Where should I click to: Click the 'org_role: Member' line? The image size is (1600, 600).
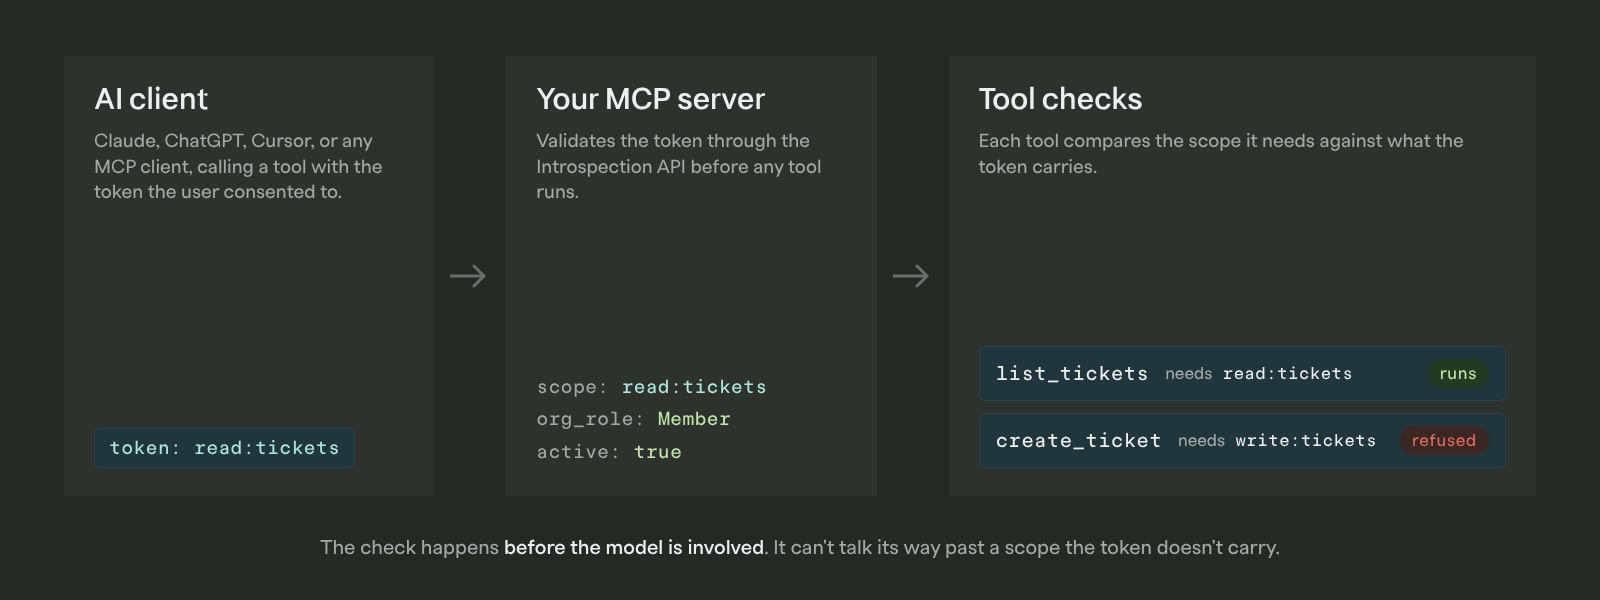coord(634,419)
